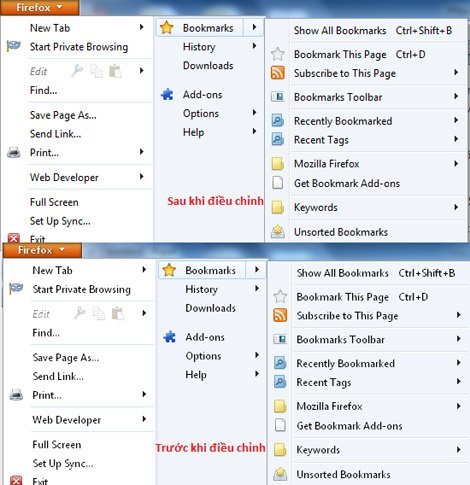
Task: Click the empty star beside Bookmark This Page, upper menu
Action: coord(278,54)
